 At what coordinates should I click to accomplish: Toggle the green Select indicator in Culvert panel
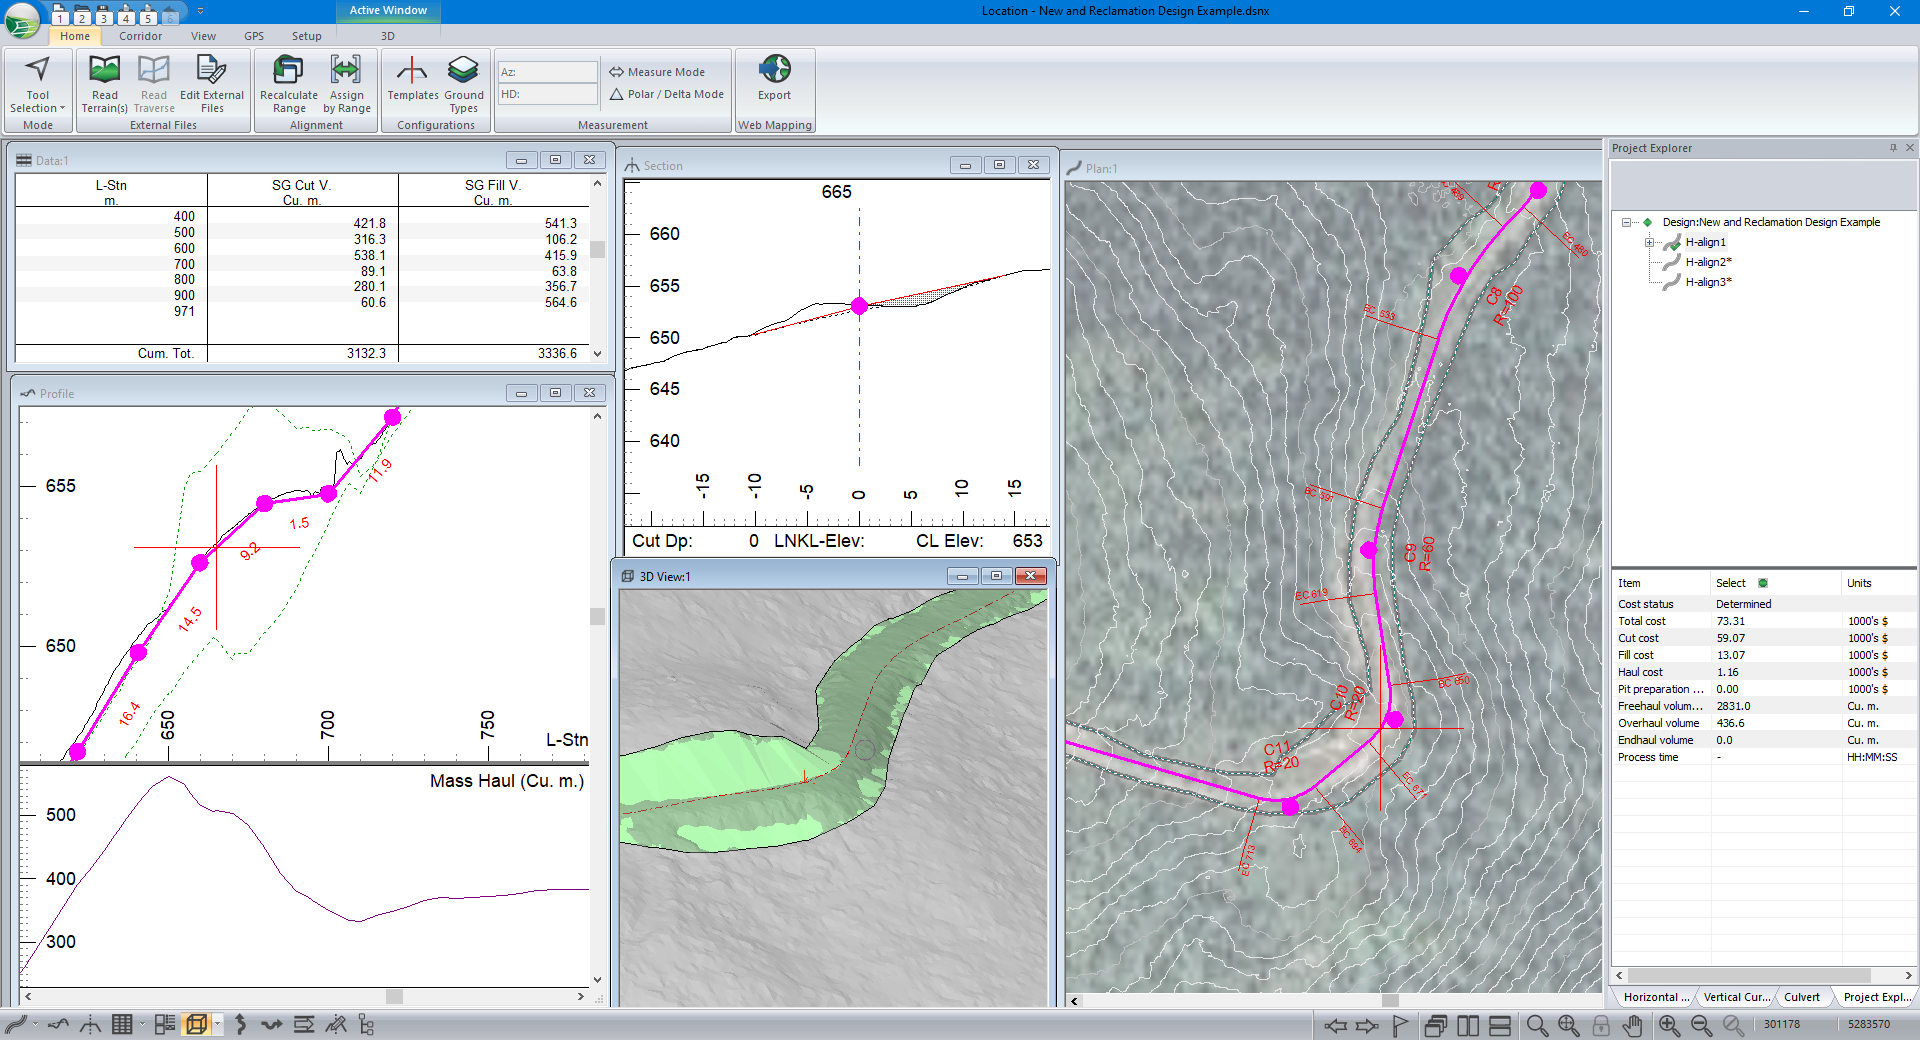pyautogui.click(x=1762, y=583)
